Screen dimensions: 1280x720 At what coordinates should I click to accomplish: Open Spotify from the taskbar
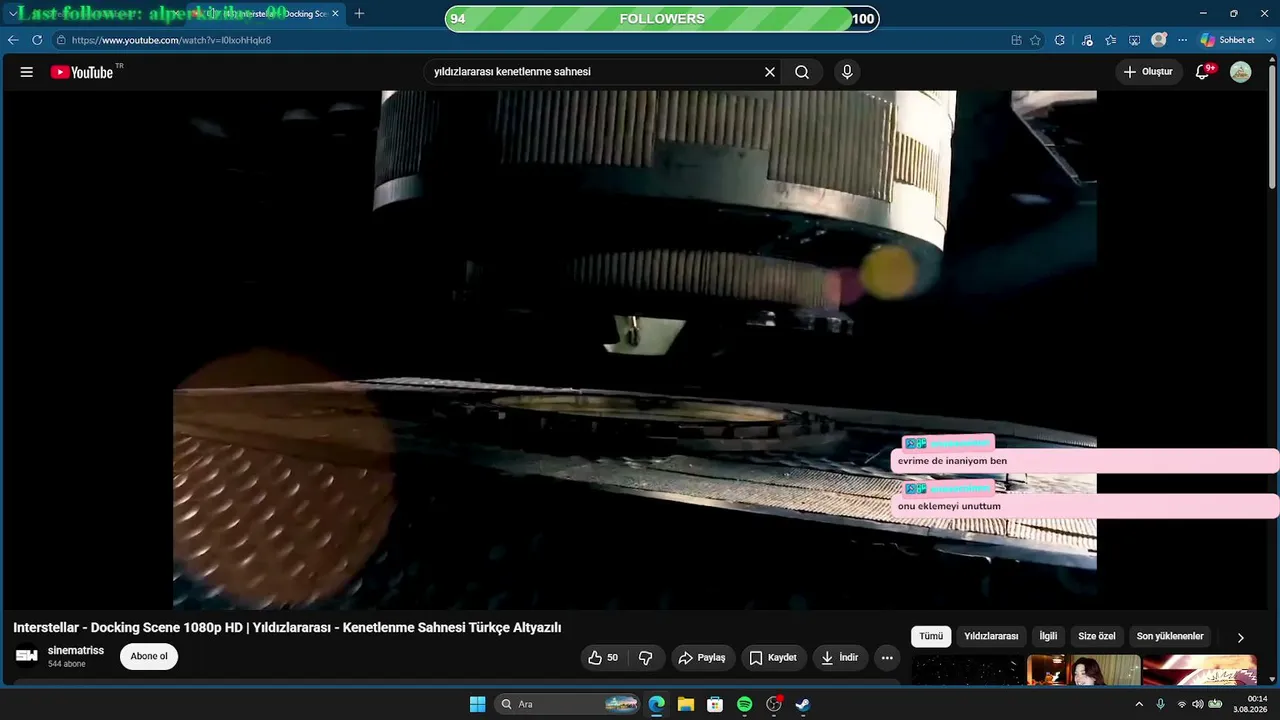744,704
